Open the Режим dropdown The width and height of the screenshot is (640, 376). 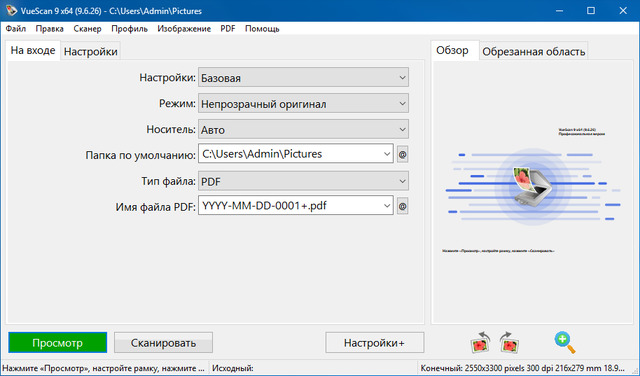click(x=303, y=104)
